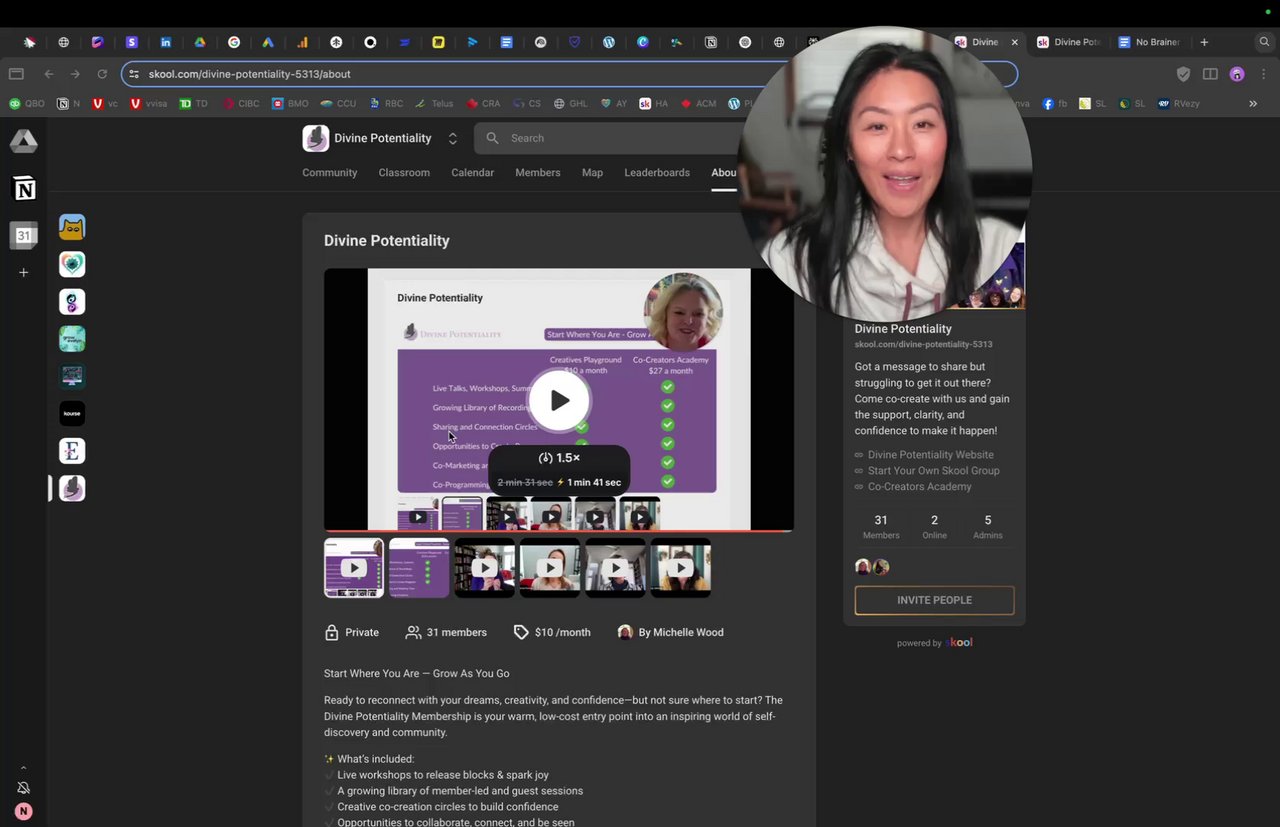Screen dimensions: 1280x827
Task: Switch to the 'No Brainer' browser tab
Action: pyautogui.click(x=1149, y=42)
